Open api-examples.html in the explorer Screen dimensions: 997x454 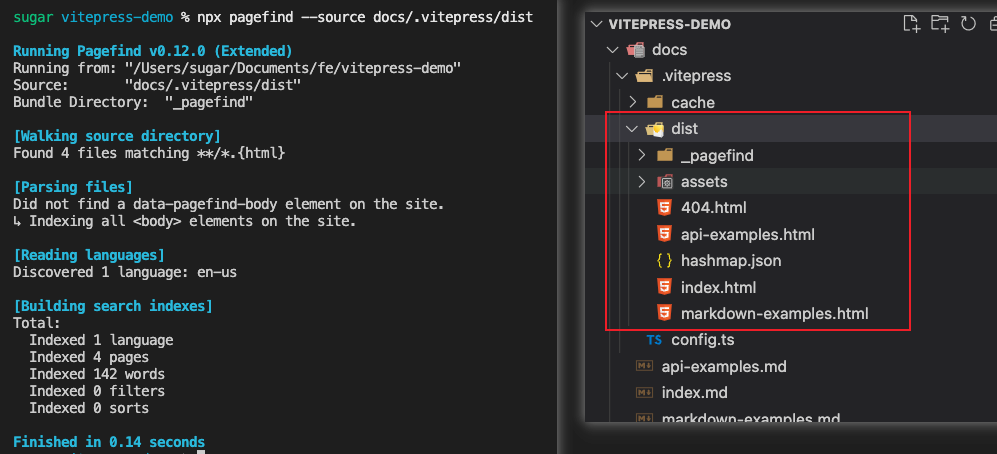(x=748, y=235)
